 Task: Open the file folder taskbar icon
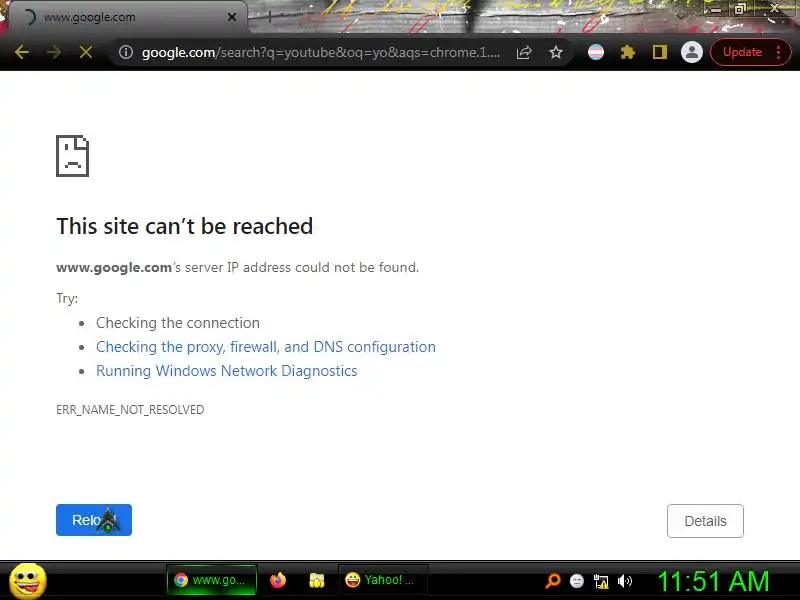coord(316,581)
